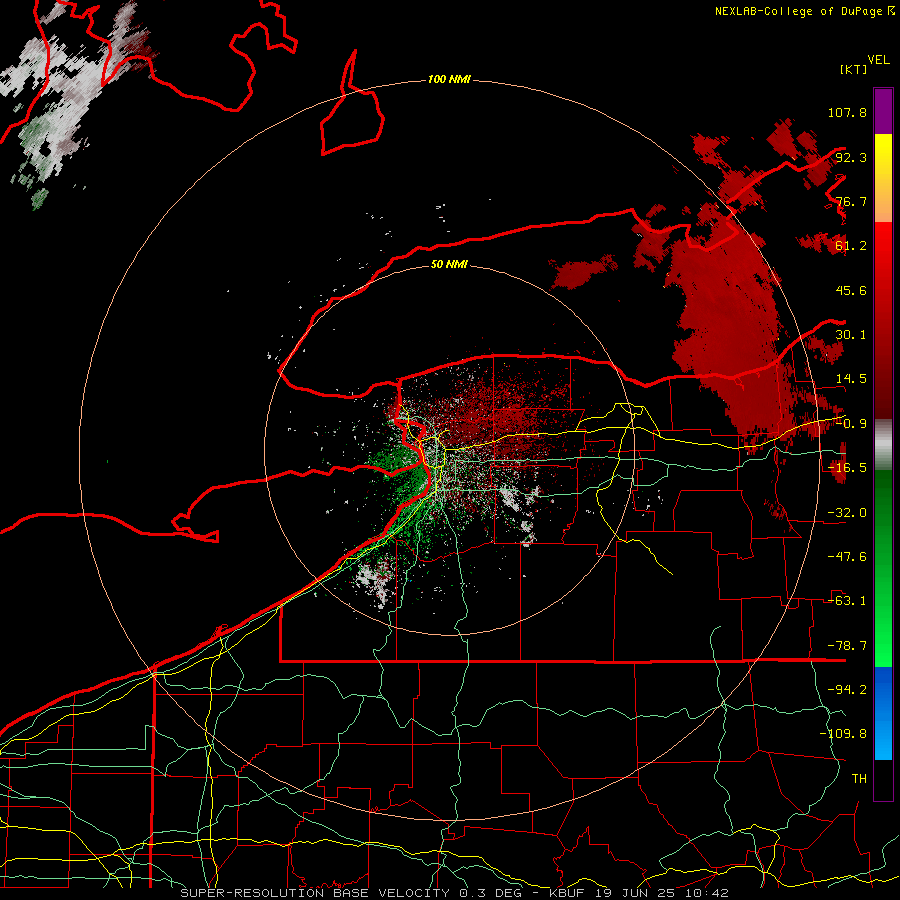Click the -109.8 velocity scale value
This screenshot has height=900, width=900.
[843, 734]
